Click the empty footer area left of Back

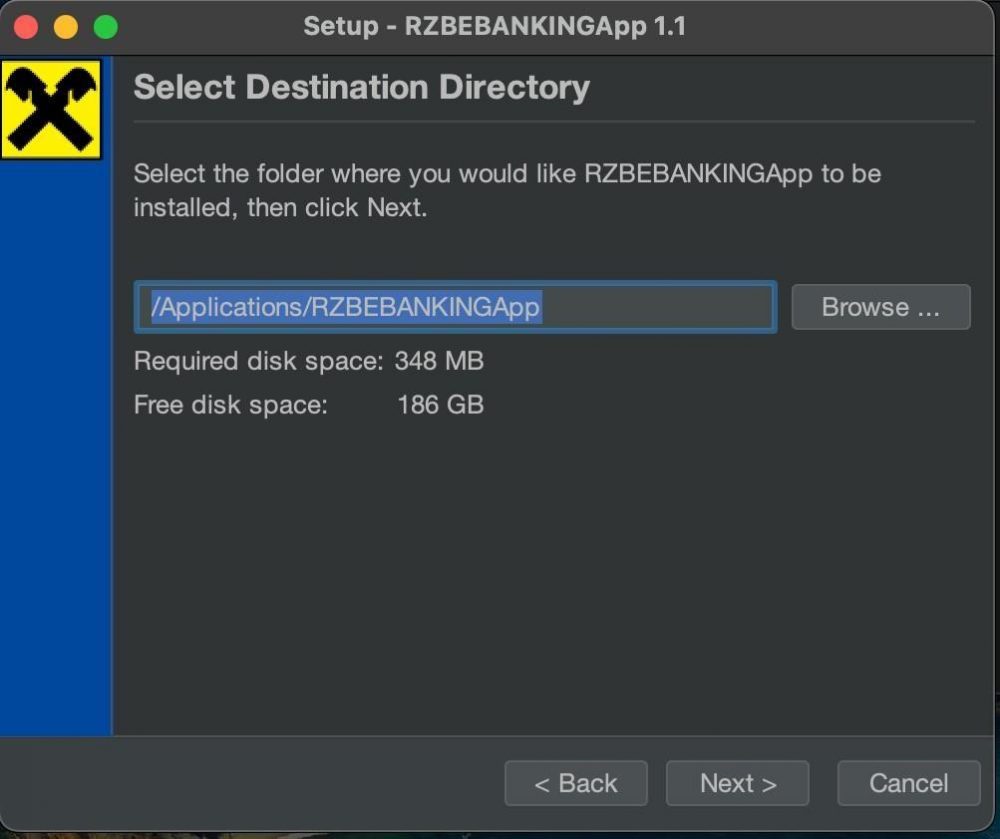(250, 783)
